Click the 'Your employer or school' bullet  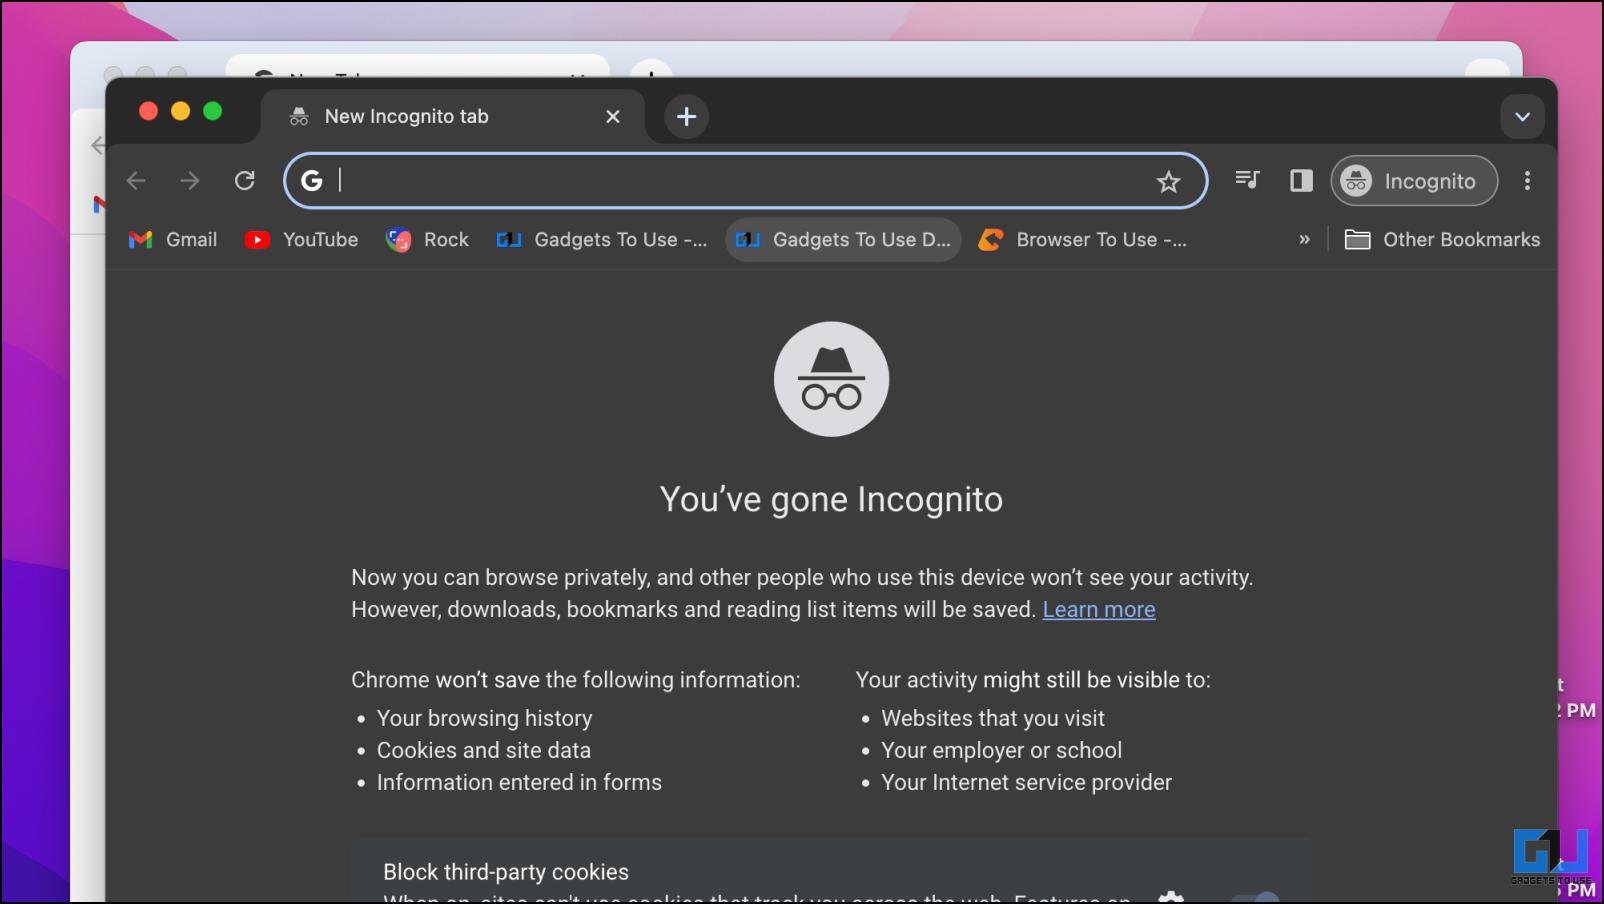click(1001, 751)
